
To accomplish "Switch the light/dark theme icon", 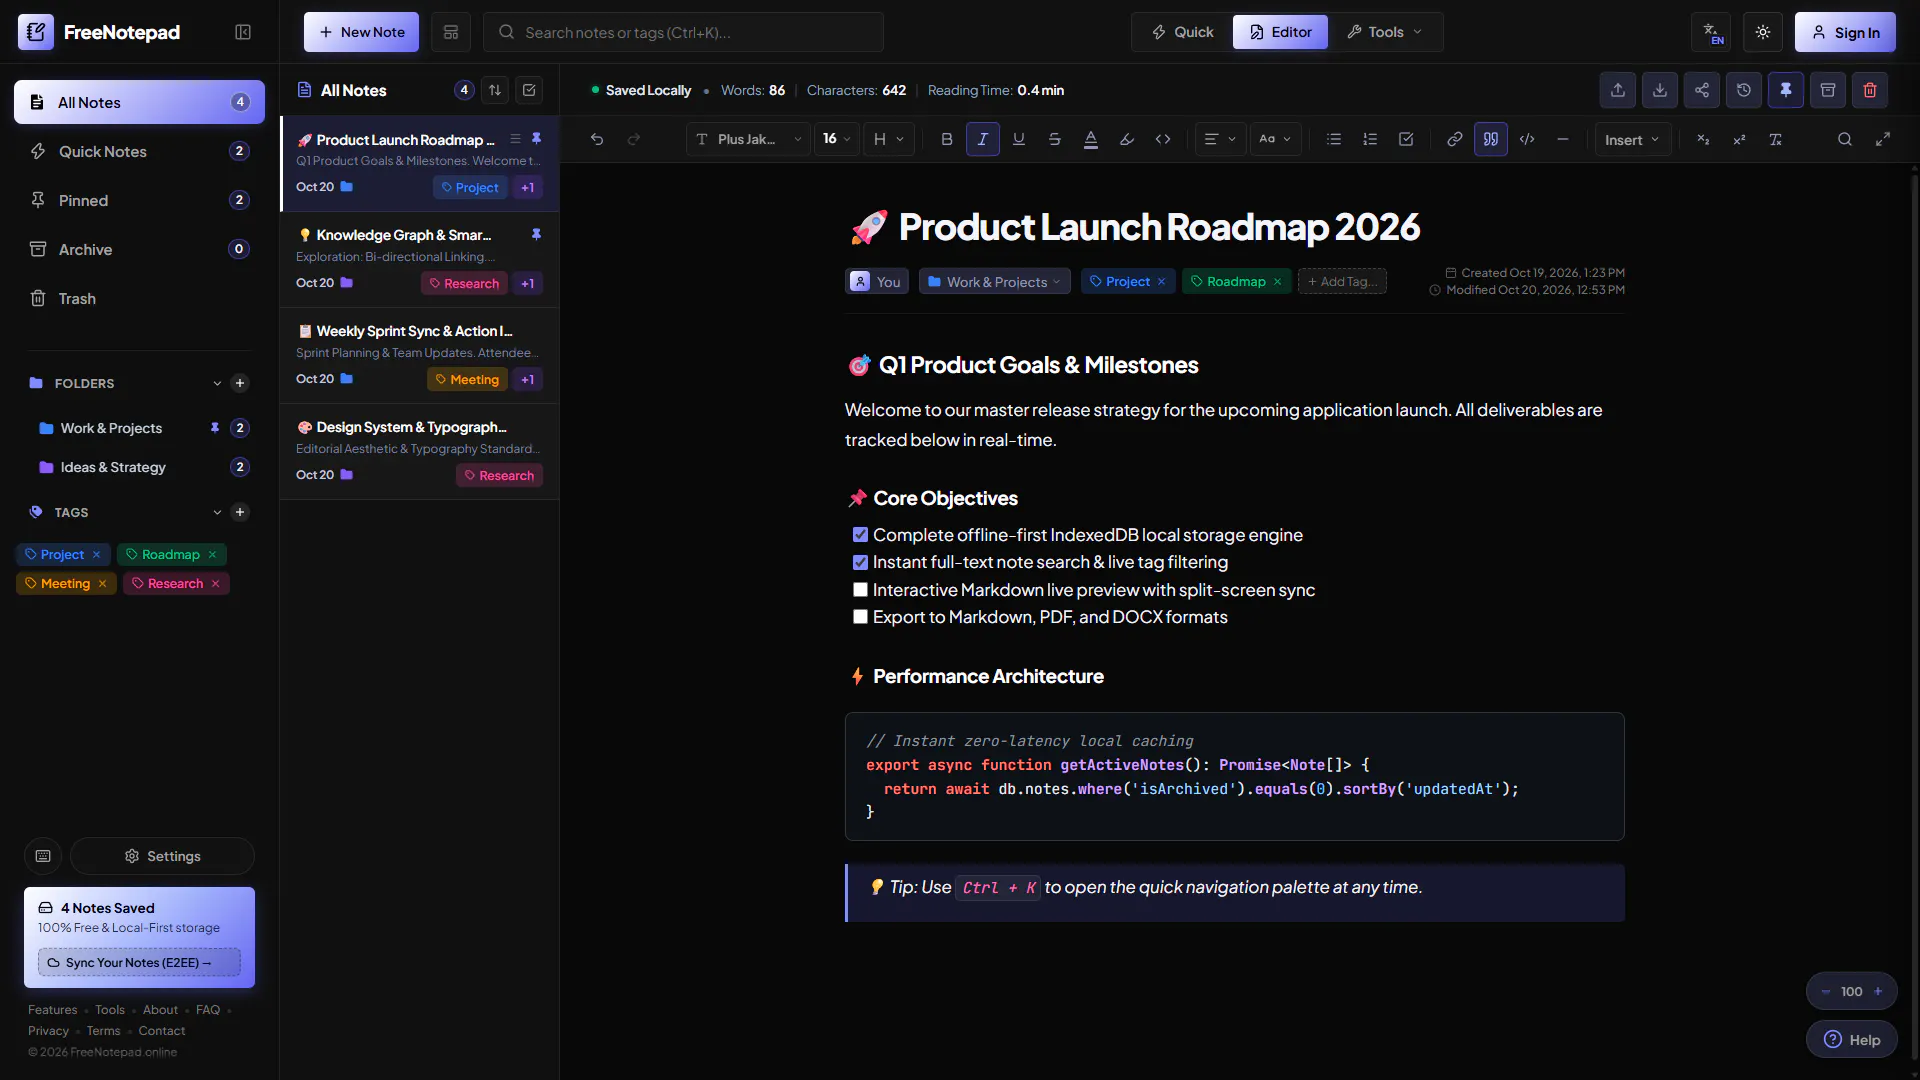I will 1762,32.
